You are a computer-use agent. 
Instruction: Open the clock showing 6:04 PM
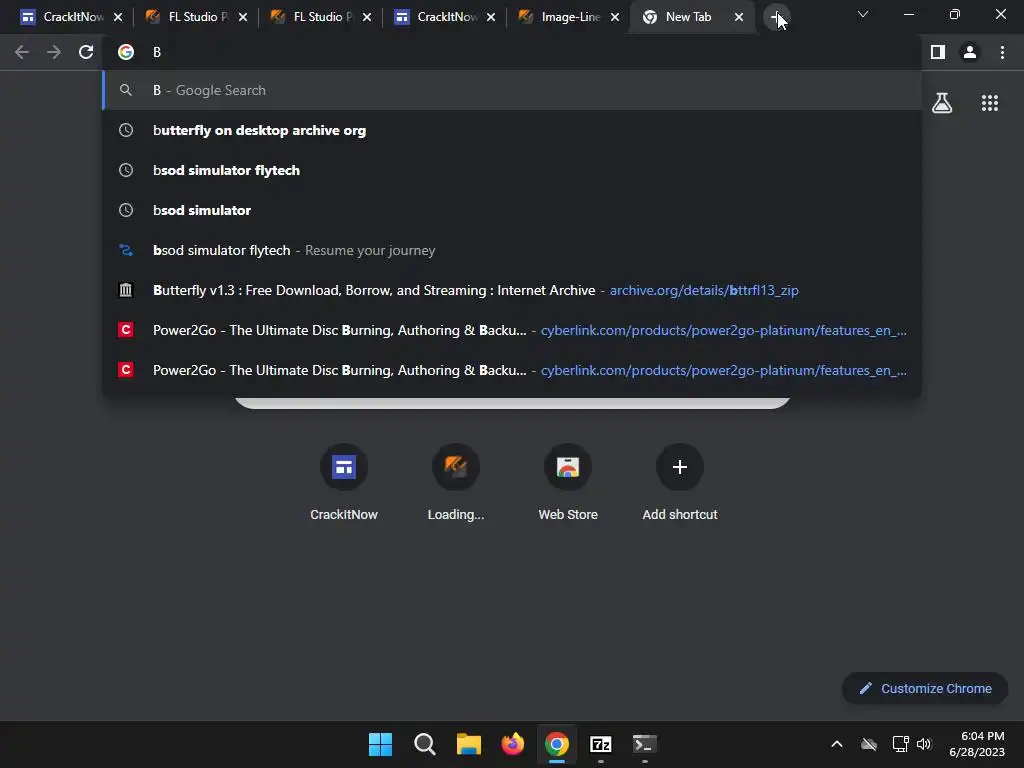pyautogui.click(x=977, y=744)
